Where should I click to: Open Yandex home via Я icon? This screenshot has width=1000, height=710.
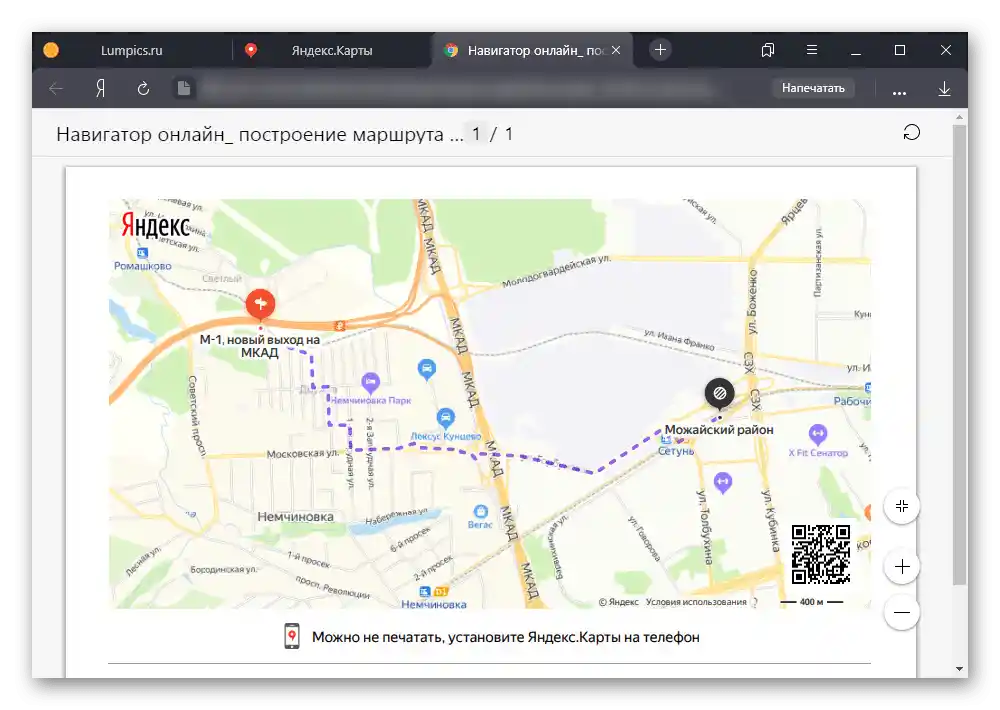click(x=100, y=89)
